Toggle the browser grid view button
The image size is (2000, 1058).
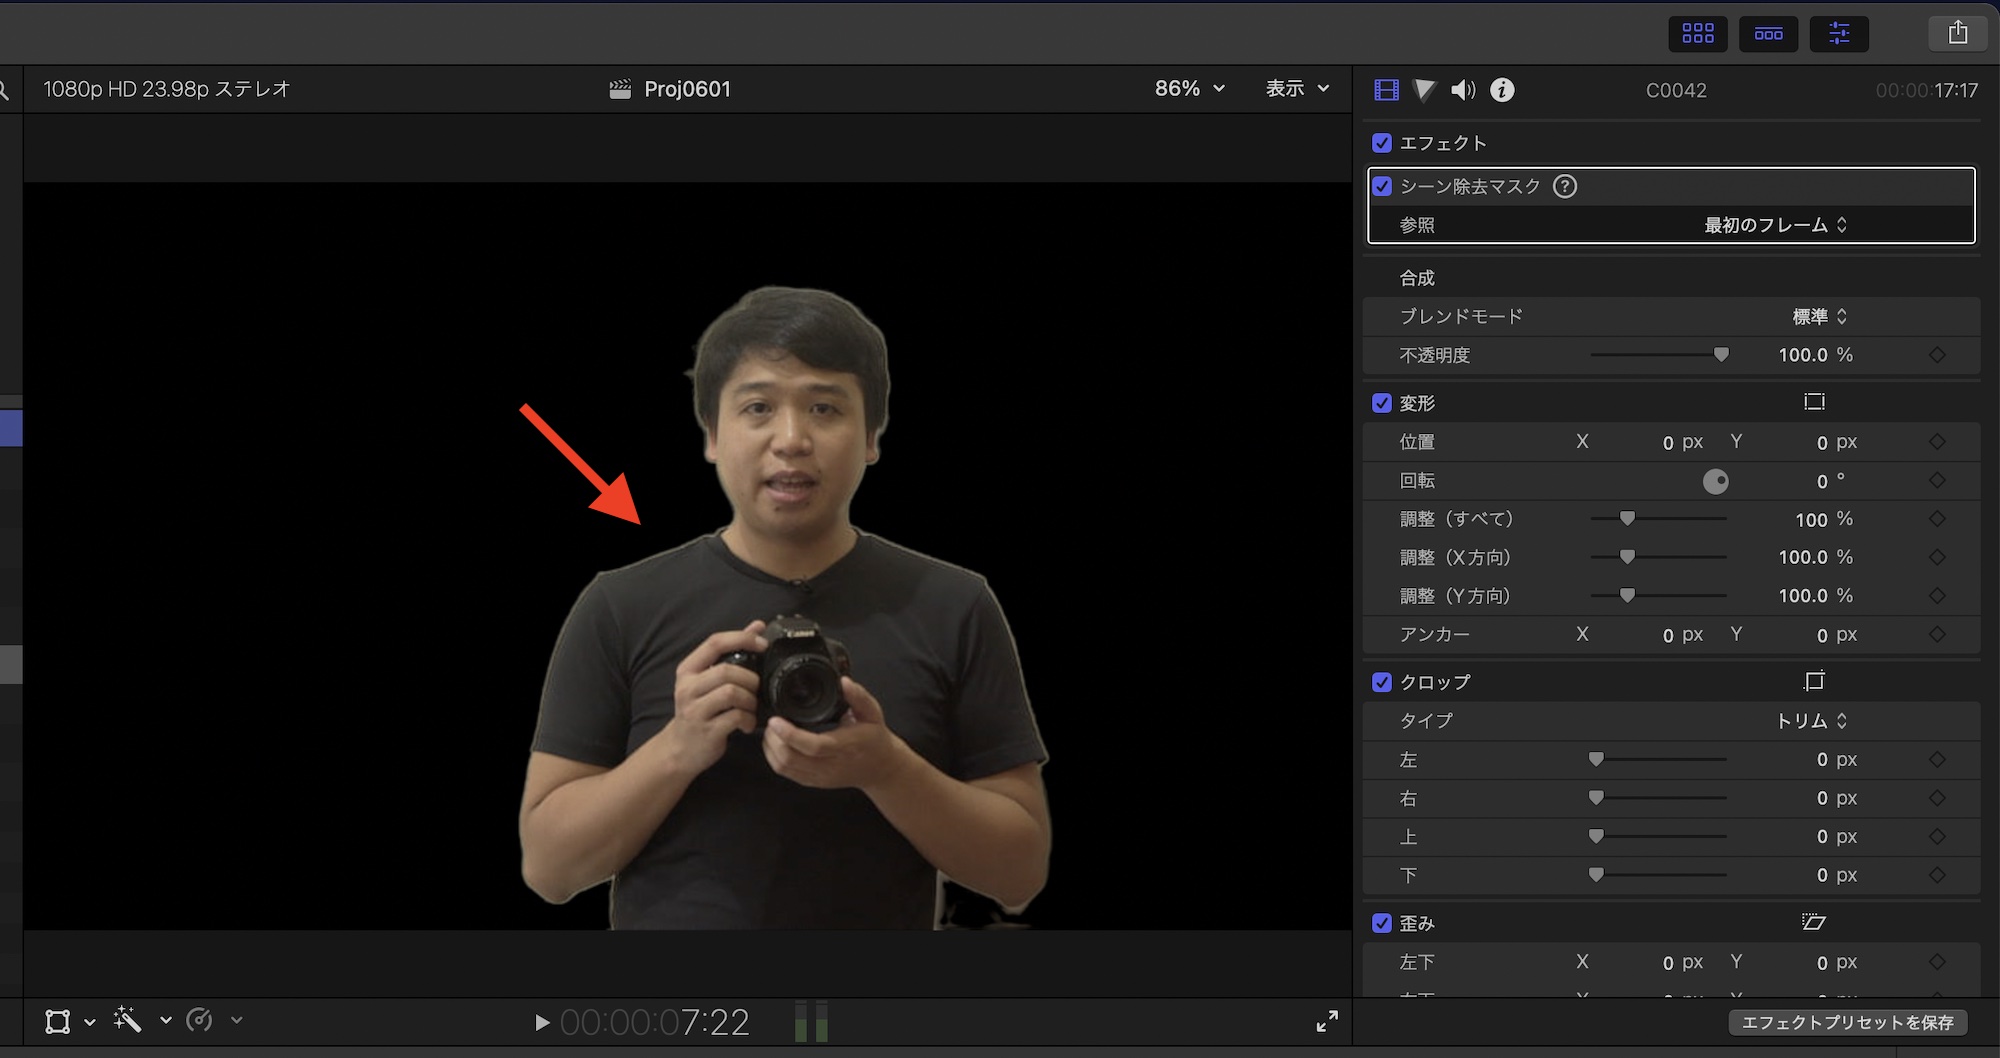1697,34
